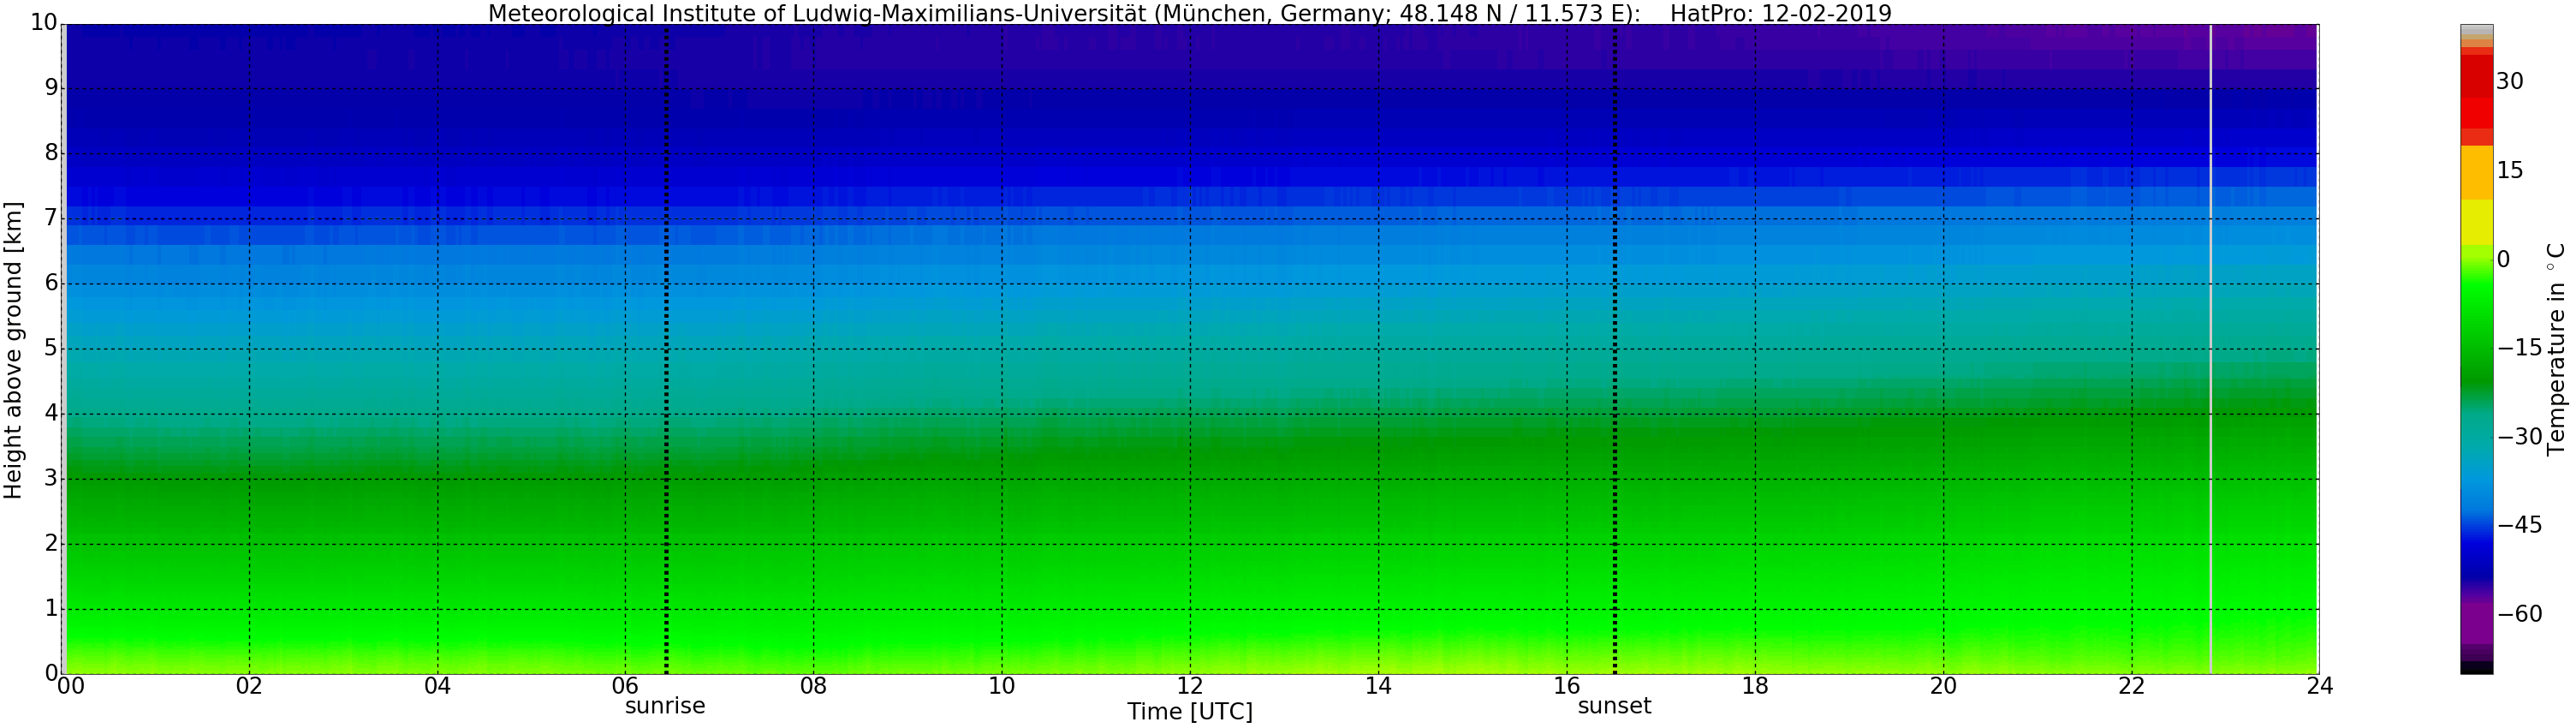2576x728 pixels.
Task: Click the red band of the temperature colorbar
Action: point(2476,92)
